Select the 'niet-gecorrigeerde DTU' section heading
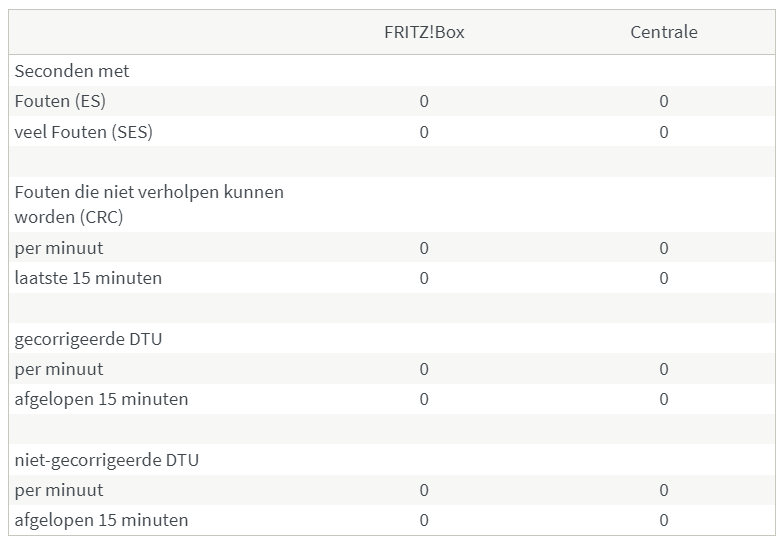Image resolution: width=782 pixels, height=542 pixels. [x=107, y=460]
